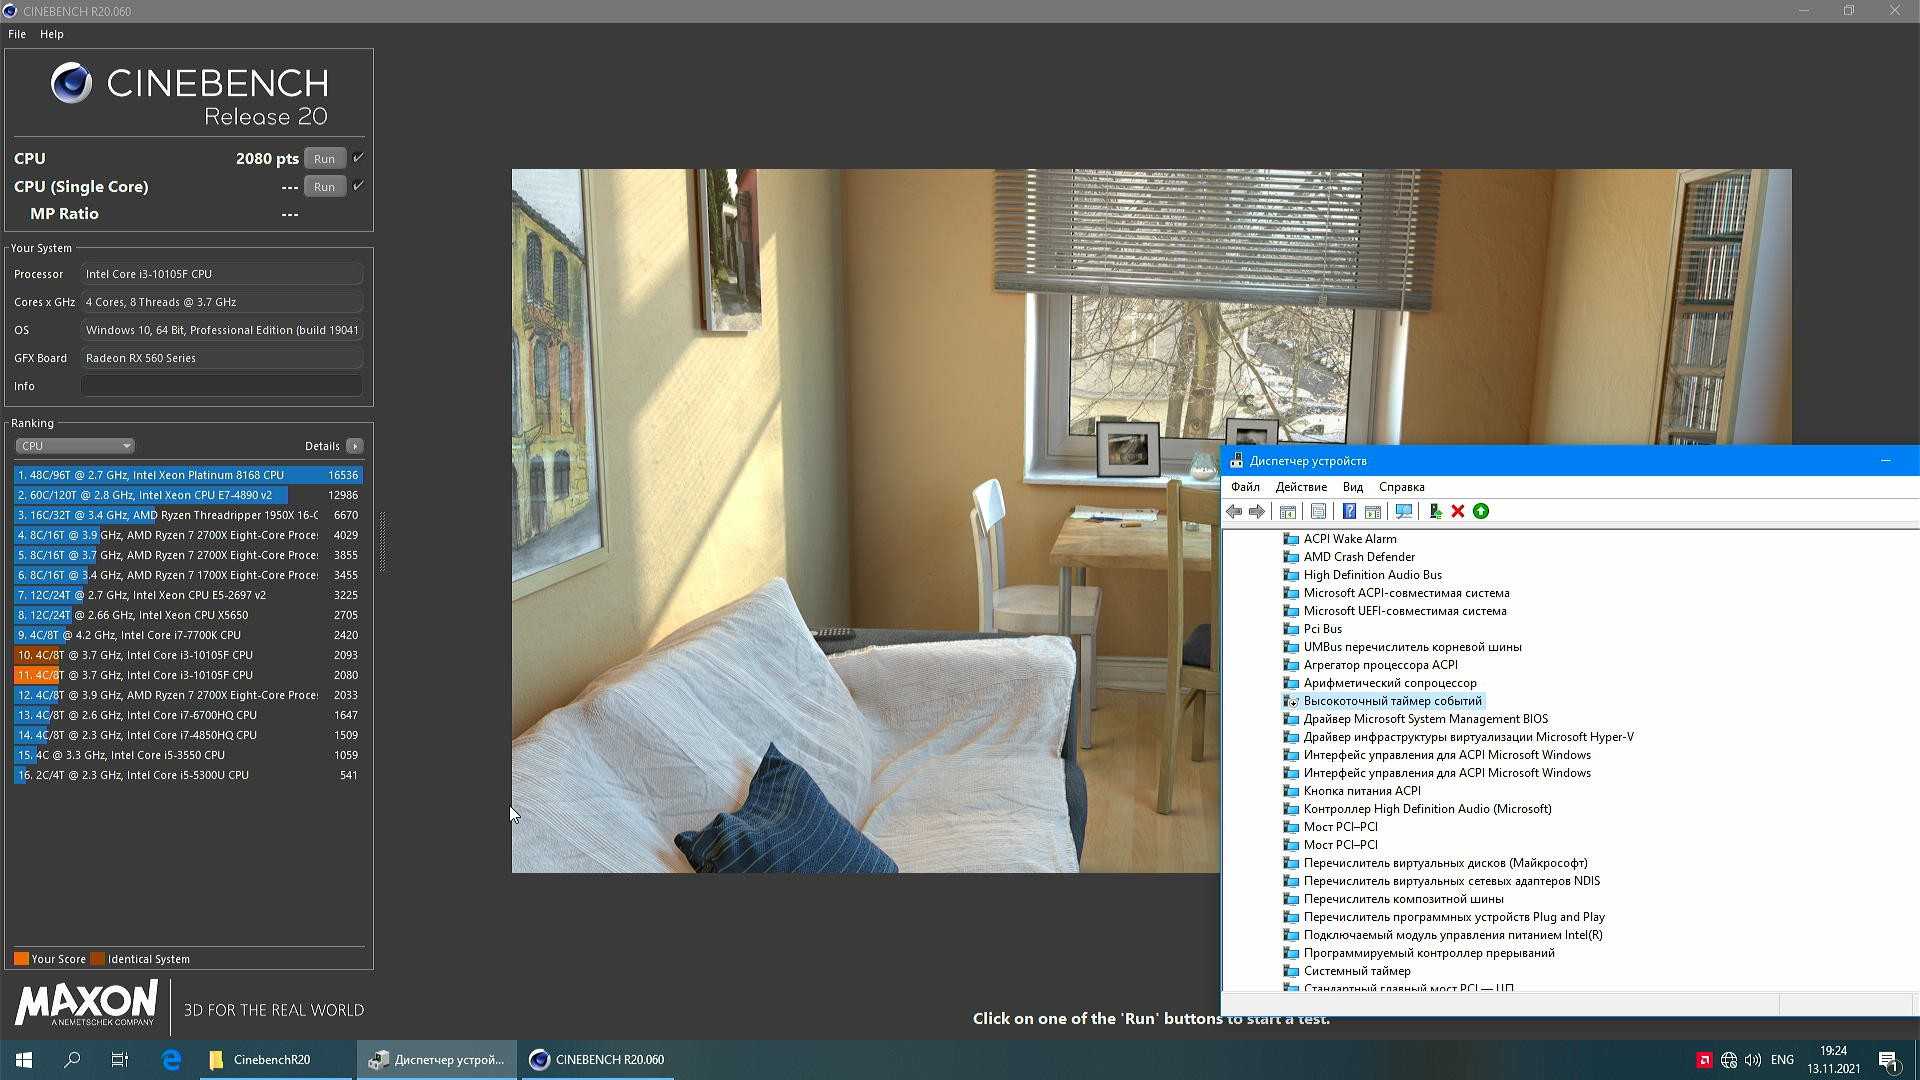Click the scan for hardware changes monitor icon
This screenshot has height=1080, width=1920.
(x=1404, y=511)
